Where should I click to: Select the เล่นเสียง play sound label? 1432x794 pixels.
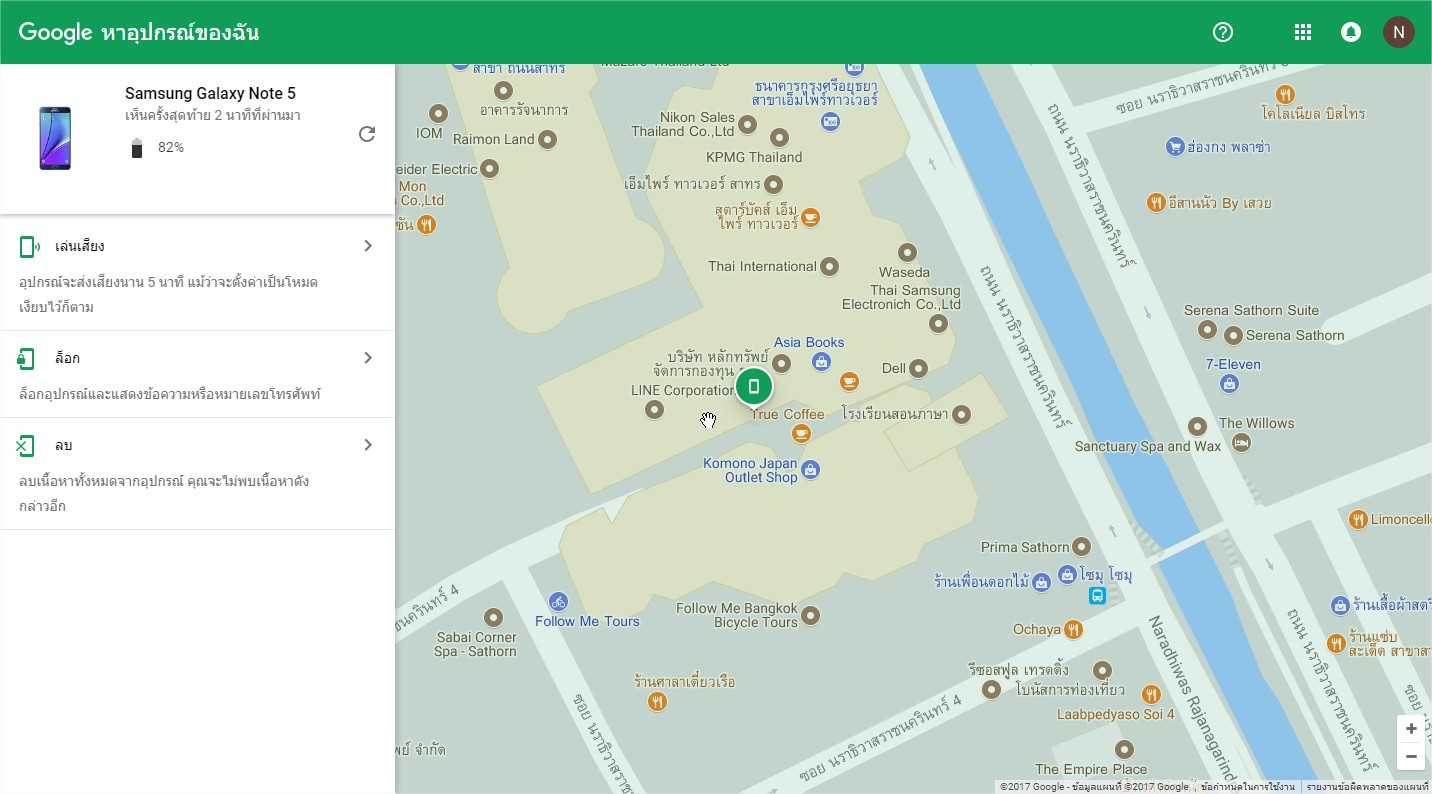pos(80,246)
